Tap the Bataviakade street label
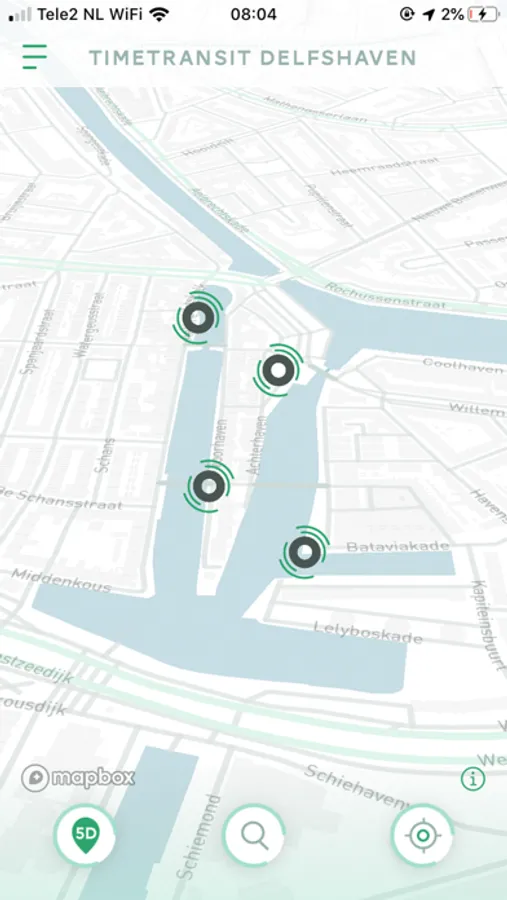Image resolution: width=507 pixels, height=900 pixels. pos(398,546)
